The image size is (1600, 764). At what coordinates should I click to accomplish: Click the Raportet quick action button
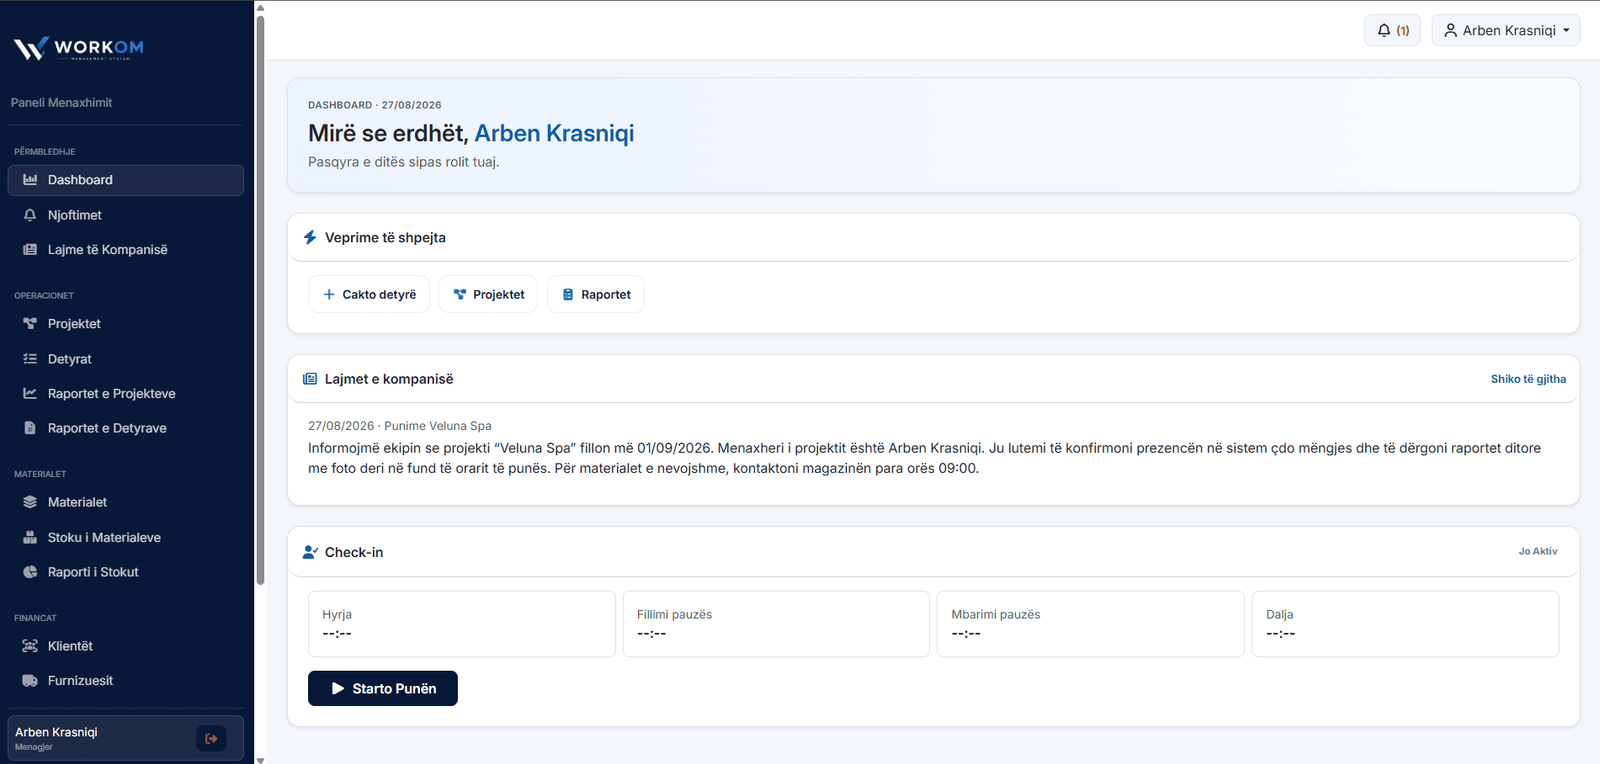[596, 294]
